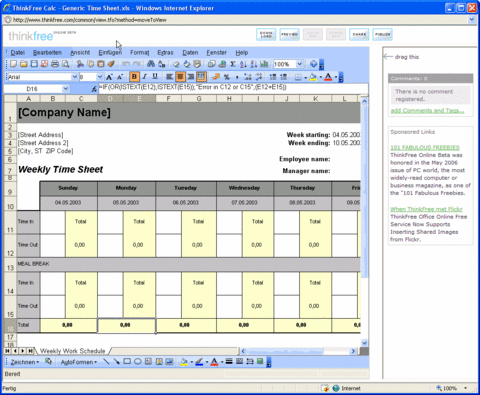
Task: Select the Arrow drawing tool
Action: 116,361
